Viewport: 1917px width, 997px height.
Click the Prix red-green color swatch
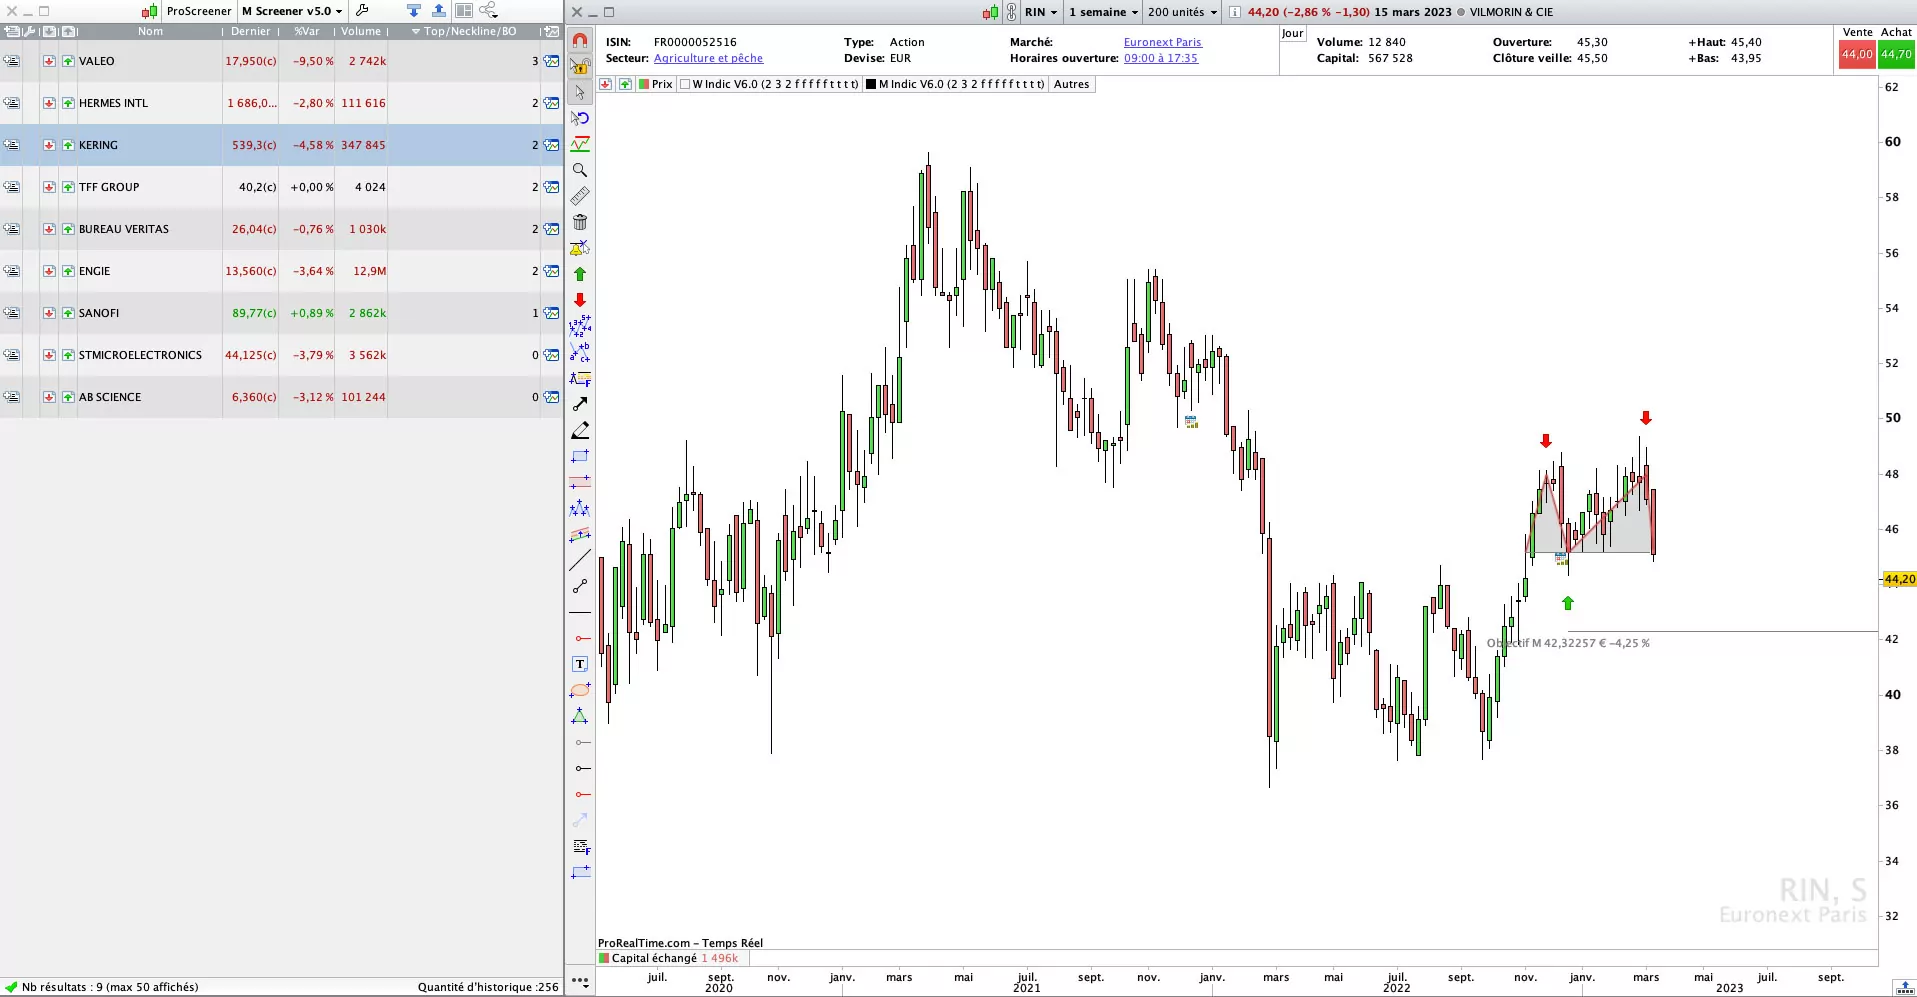pos(644,84)
